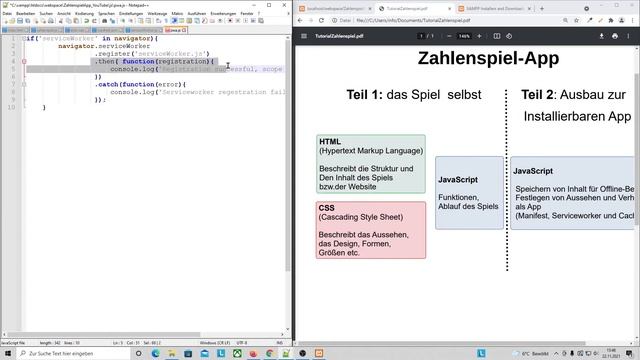Viewport: 640px width, 360px height.
Task: Open the Erweiterungen menu
Action: [223, 13]
